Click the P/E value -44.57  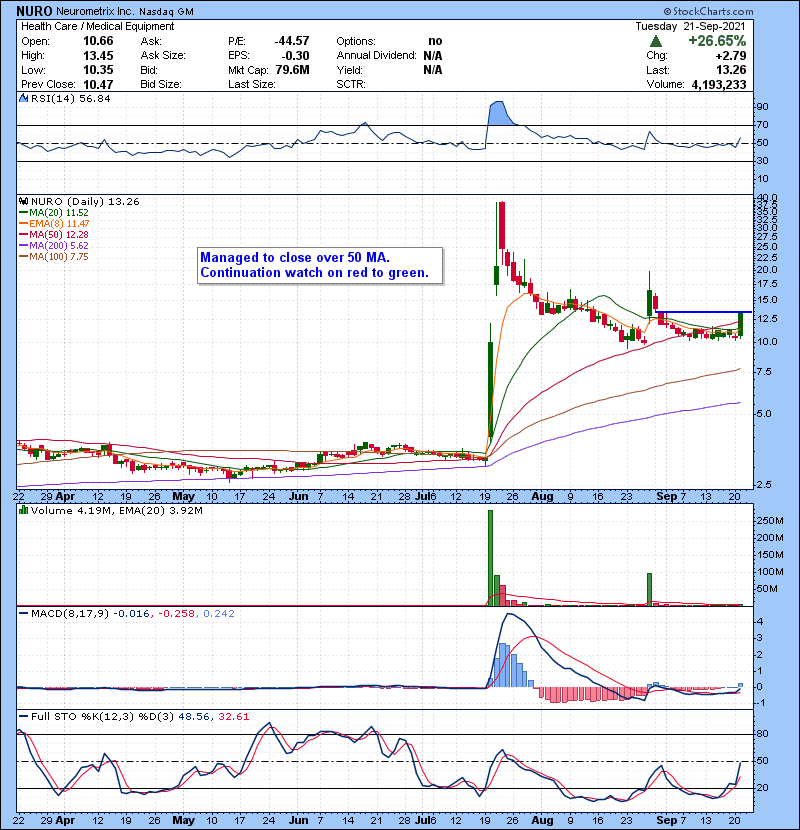[x=292, y=41]
